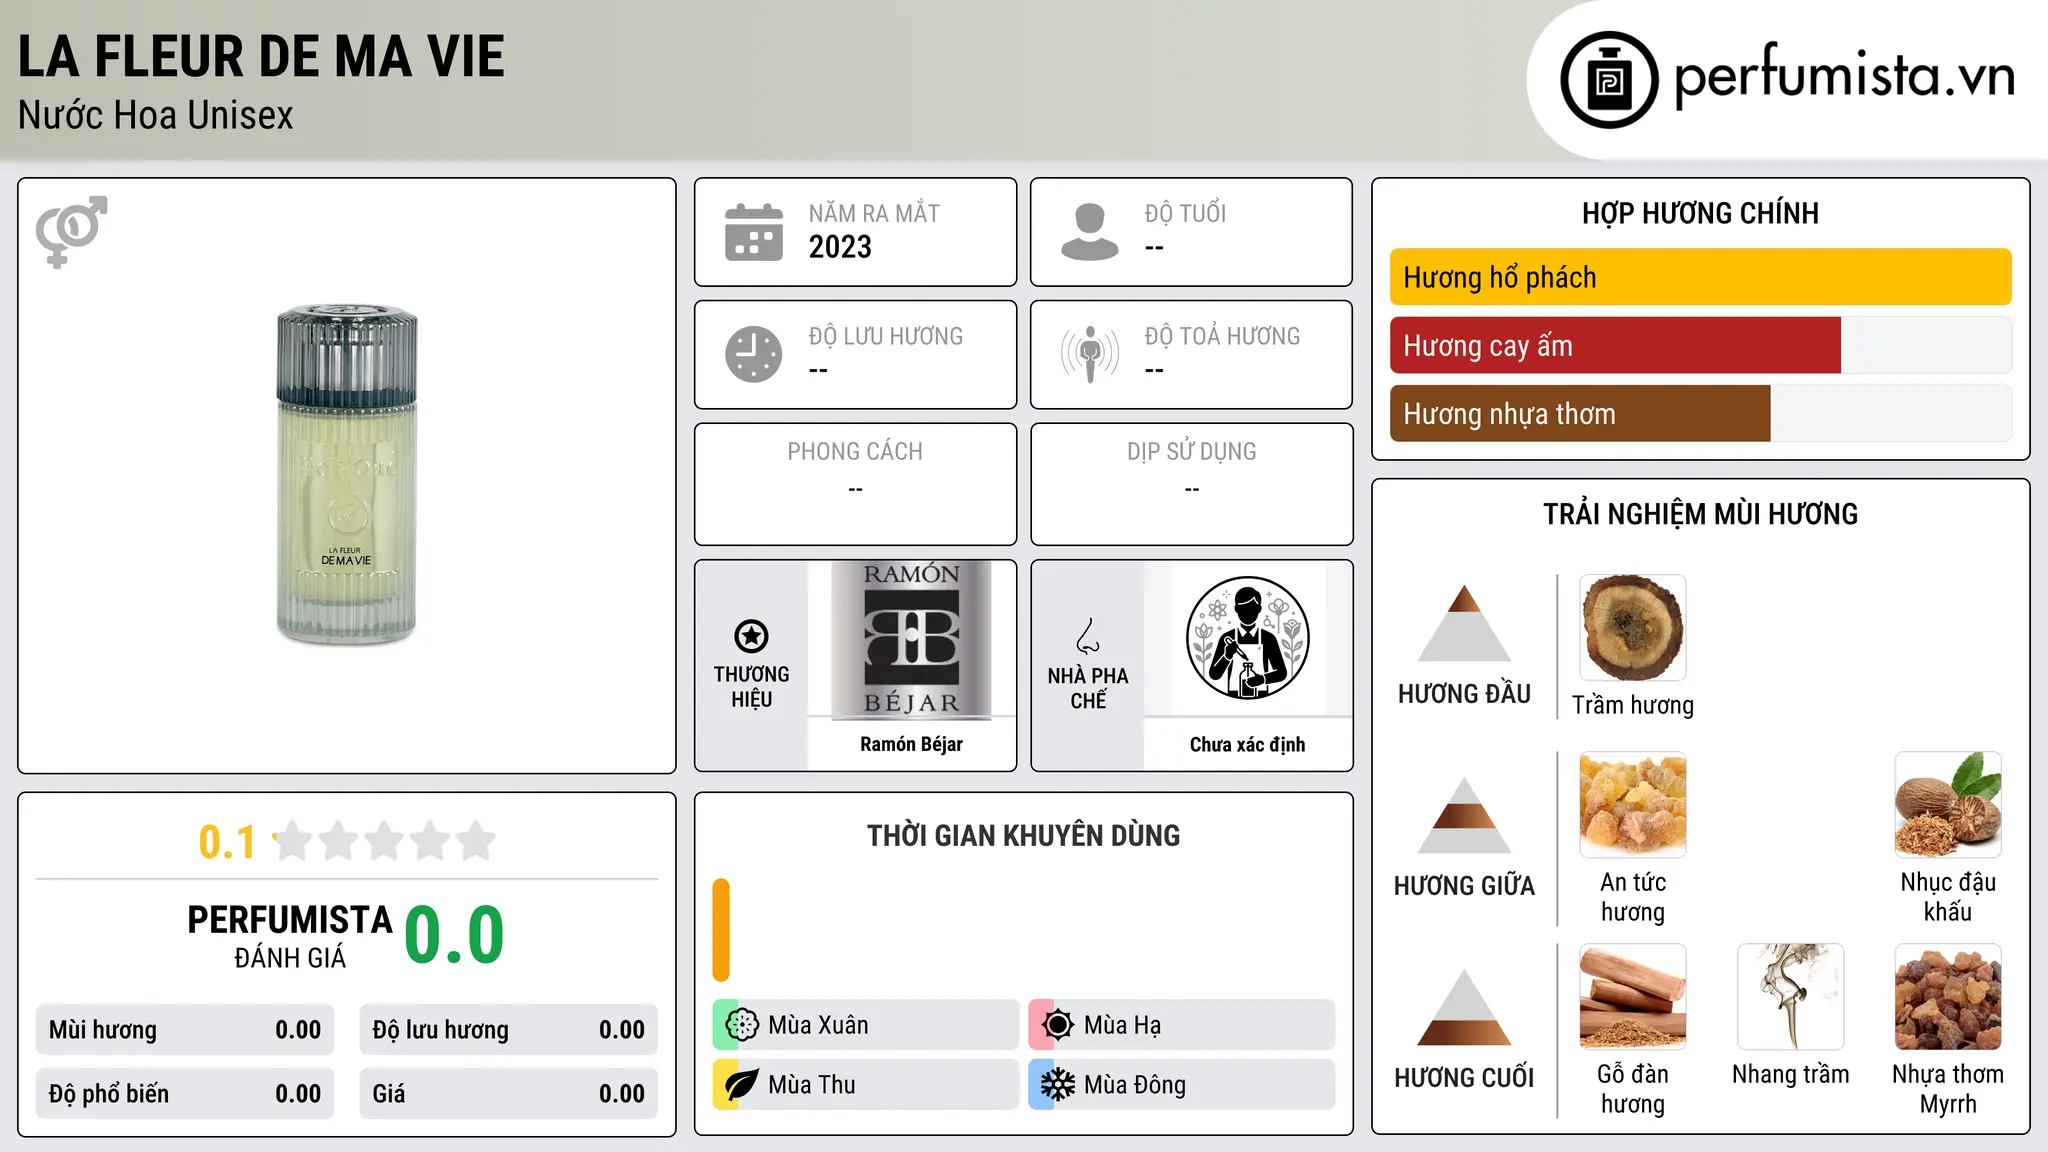Select the Mùa Hạ season label
Viewport: 2048px width, 1152px height.
point(1123,1025)
